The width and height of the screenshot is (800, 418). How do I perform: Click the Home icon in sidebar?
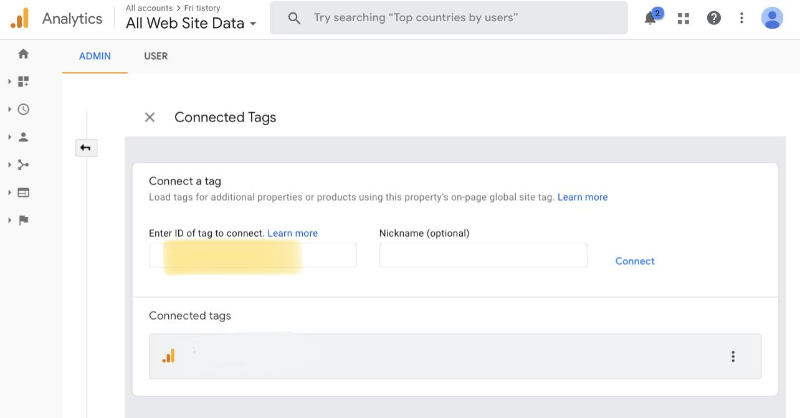(23, 54)
